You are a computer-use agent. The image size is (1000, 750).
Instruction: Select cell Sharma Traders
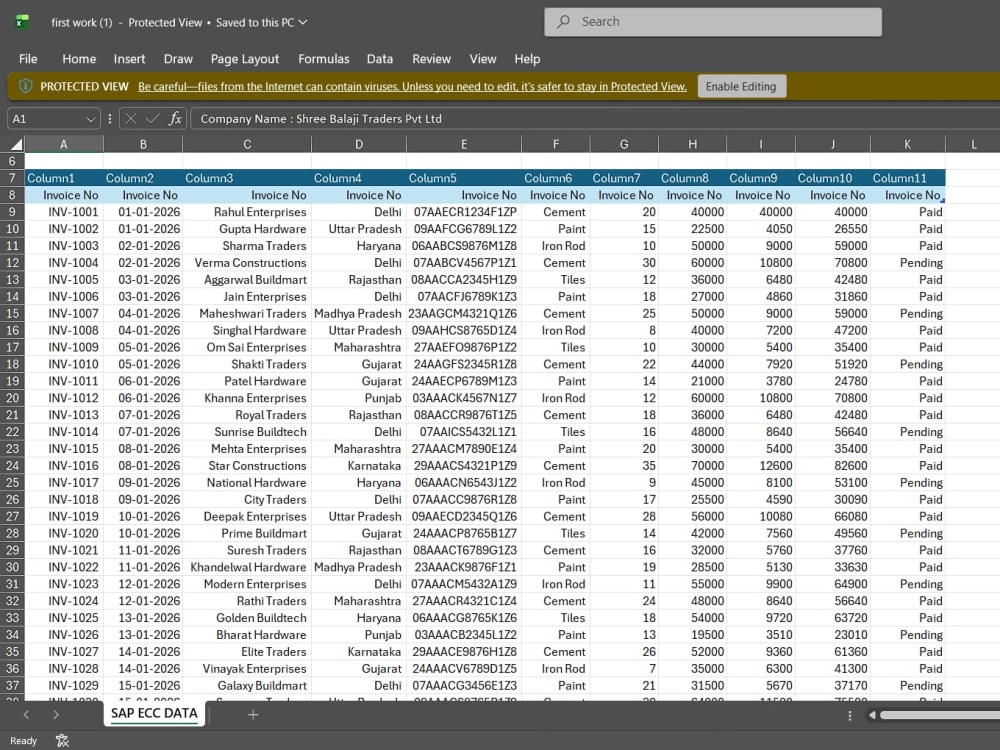[x=247, y=246]
